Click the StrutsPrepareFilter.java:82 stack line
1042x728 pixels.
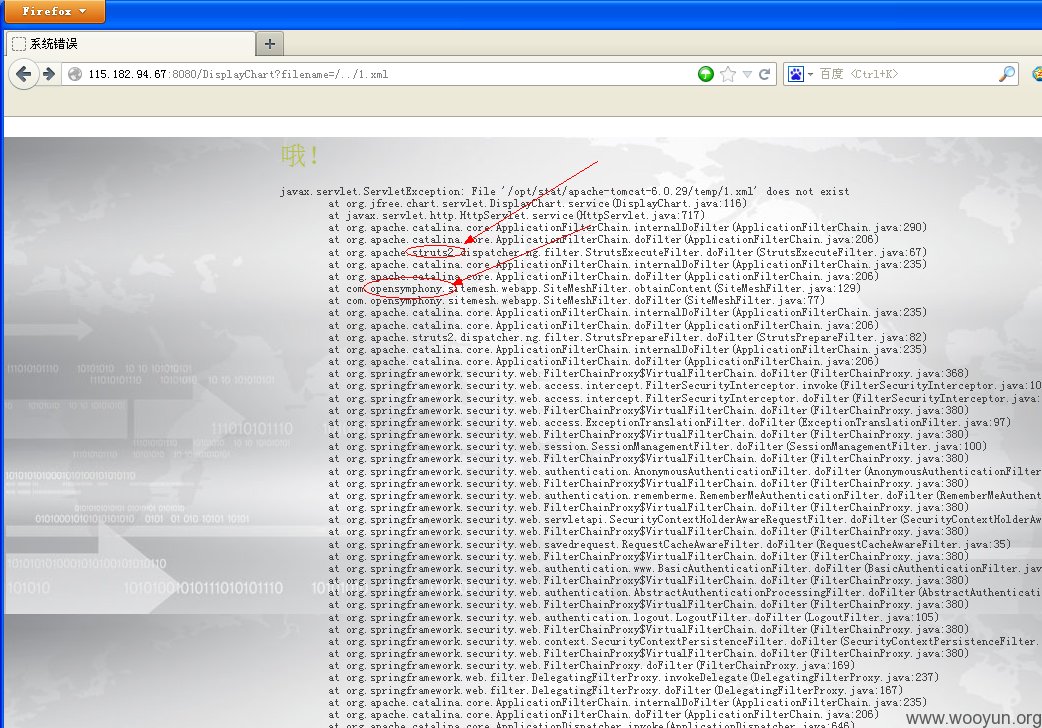point(627,337)
